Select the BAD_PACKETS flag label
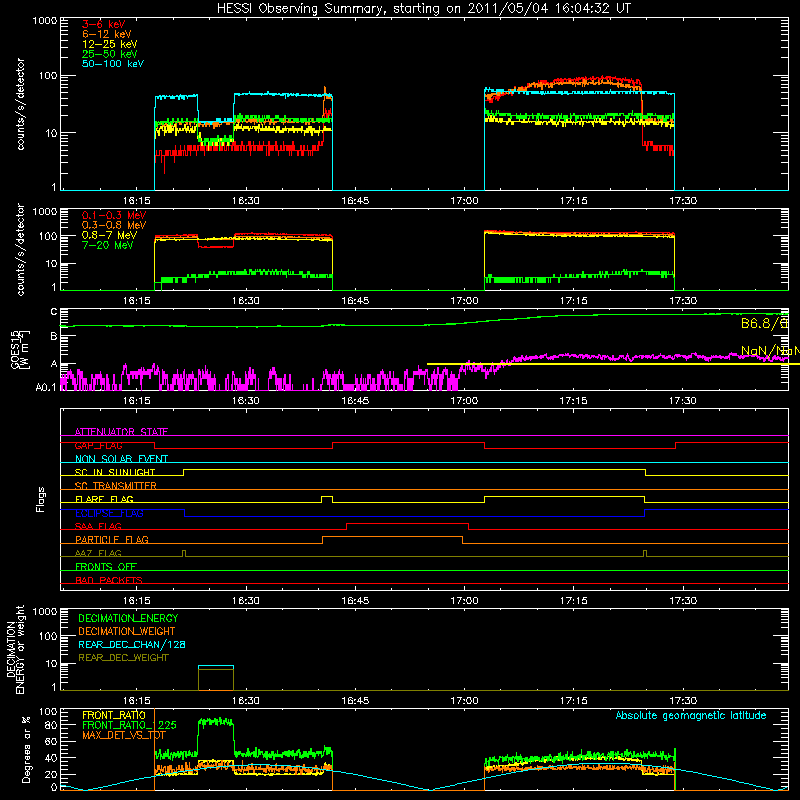 point(109,580)
